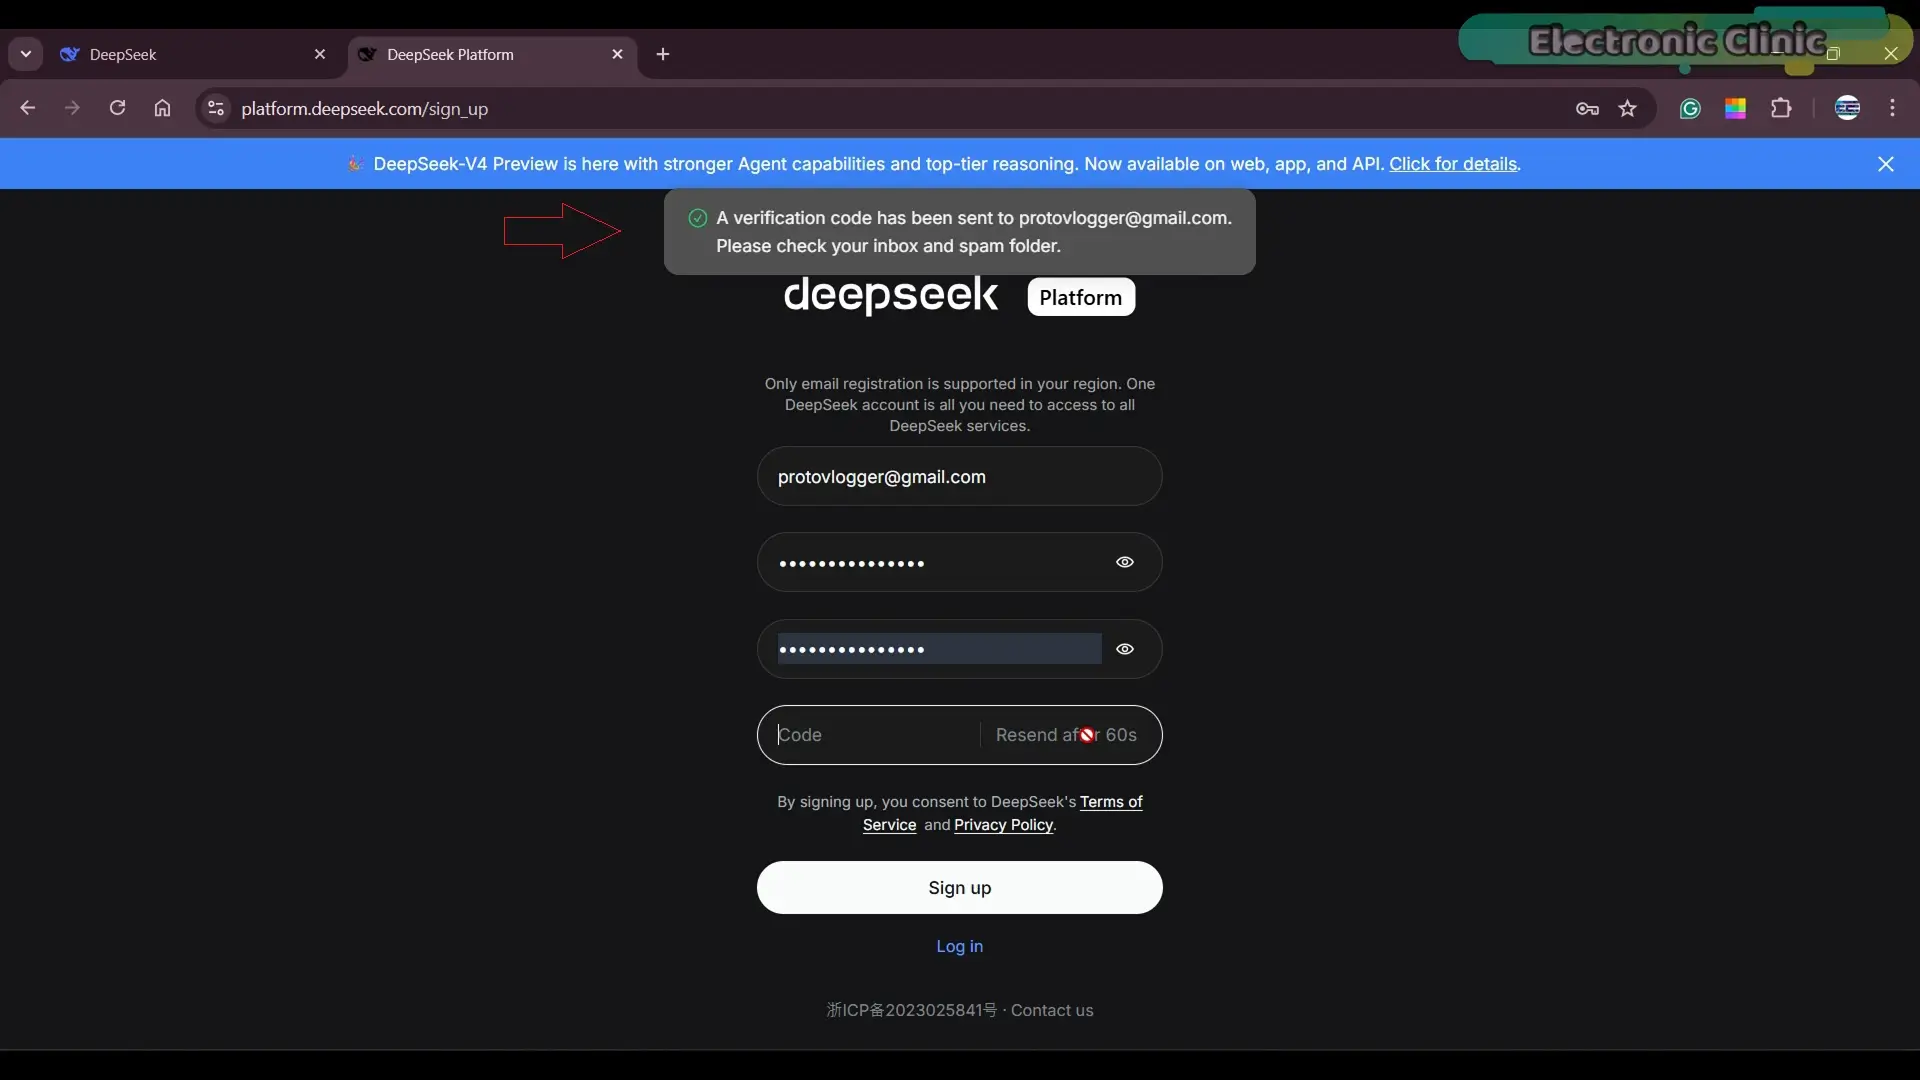Image resolution: width=1920 pixels, height=1080 pixels.
Task: Click the verification code sent notification
Action: pyautogui.click(x=959, y=232)
